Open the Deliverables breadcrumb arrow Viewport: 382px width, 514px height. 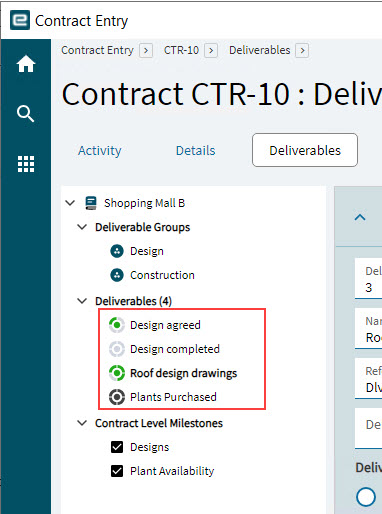coord(302,50)
